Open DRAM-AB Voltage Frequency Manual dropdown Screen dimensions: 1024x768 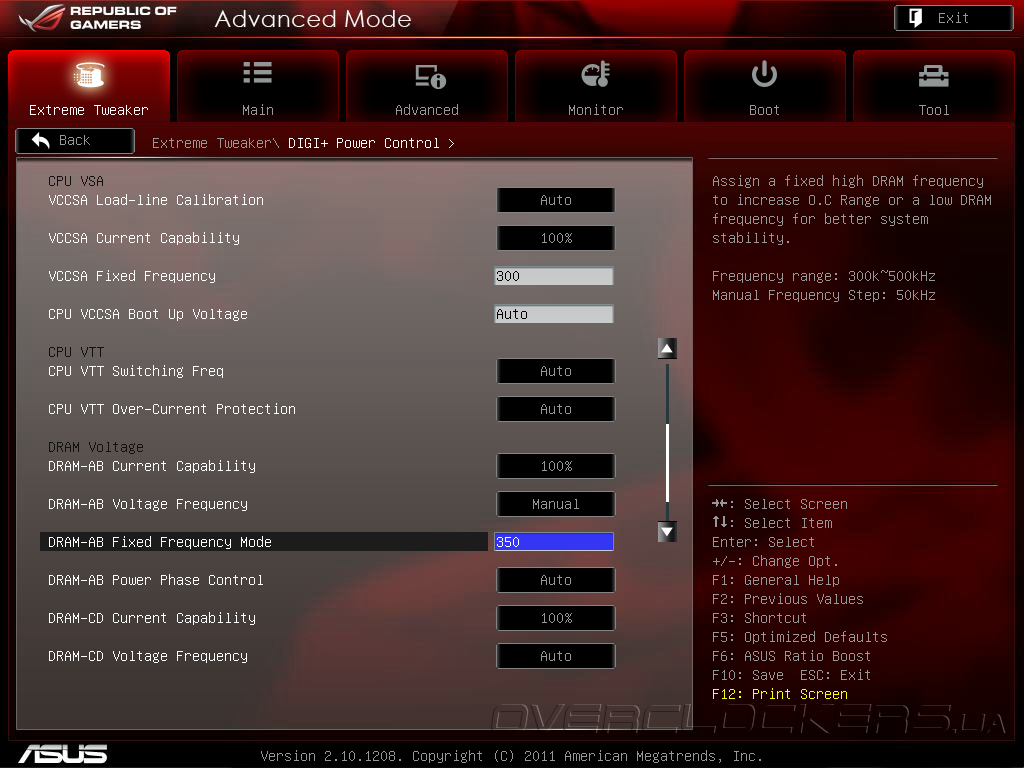[x=556, y=504]
